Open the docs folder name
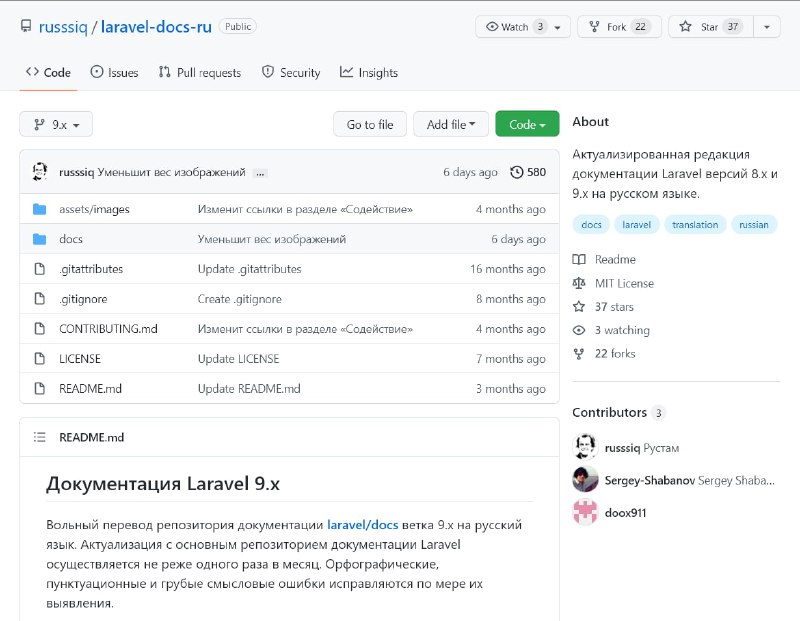The height and width of the screenshot is (621, 800). pos(71,239)
